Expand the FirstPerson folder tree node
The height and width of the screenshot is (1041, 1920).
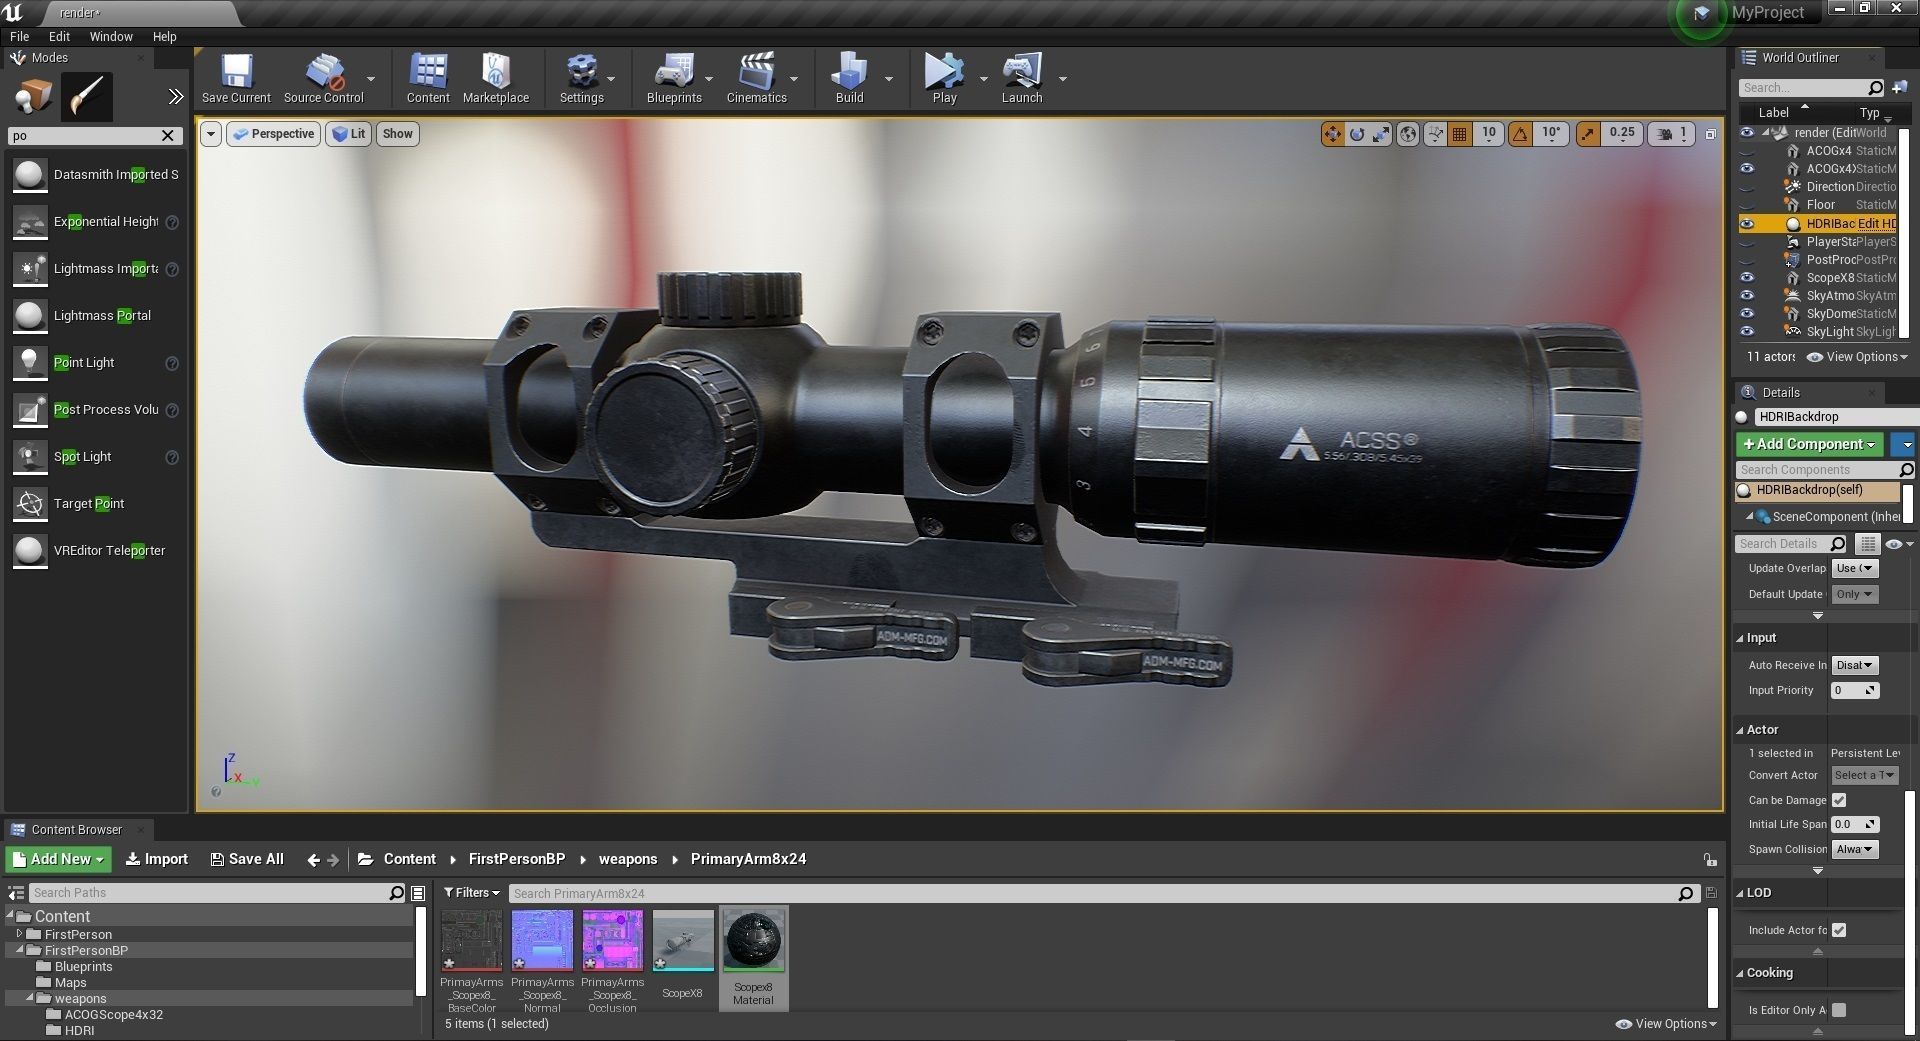click(x=19, y=935)
